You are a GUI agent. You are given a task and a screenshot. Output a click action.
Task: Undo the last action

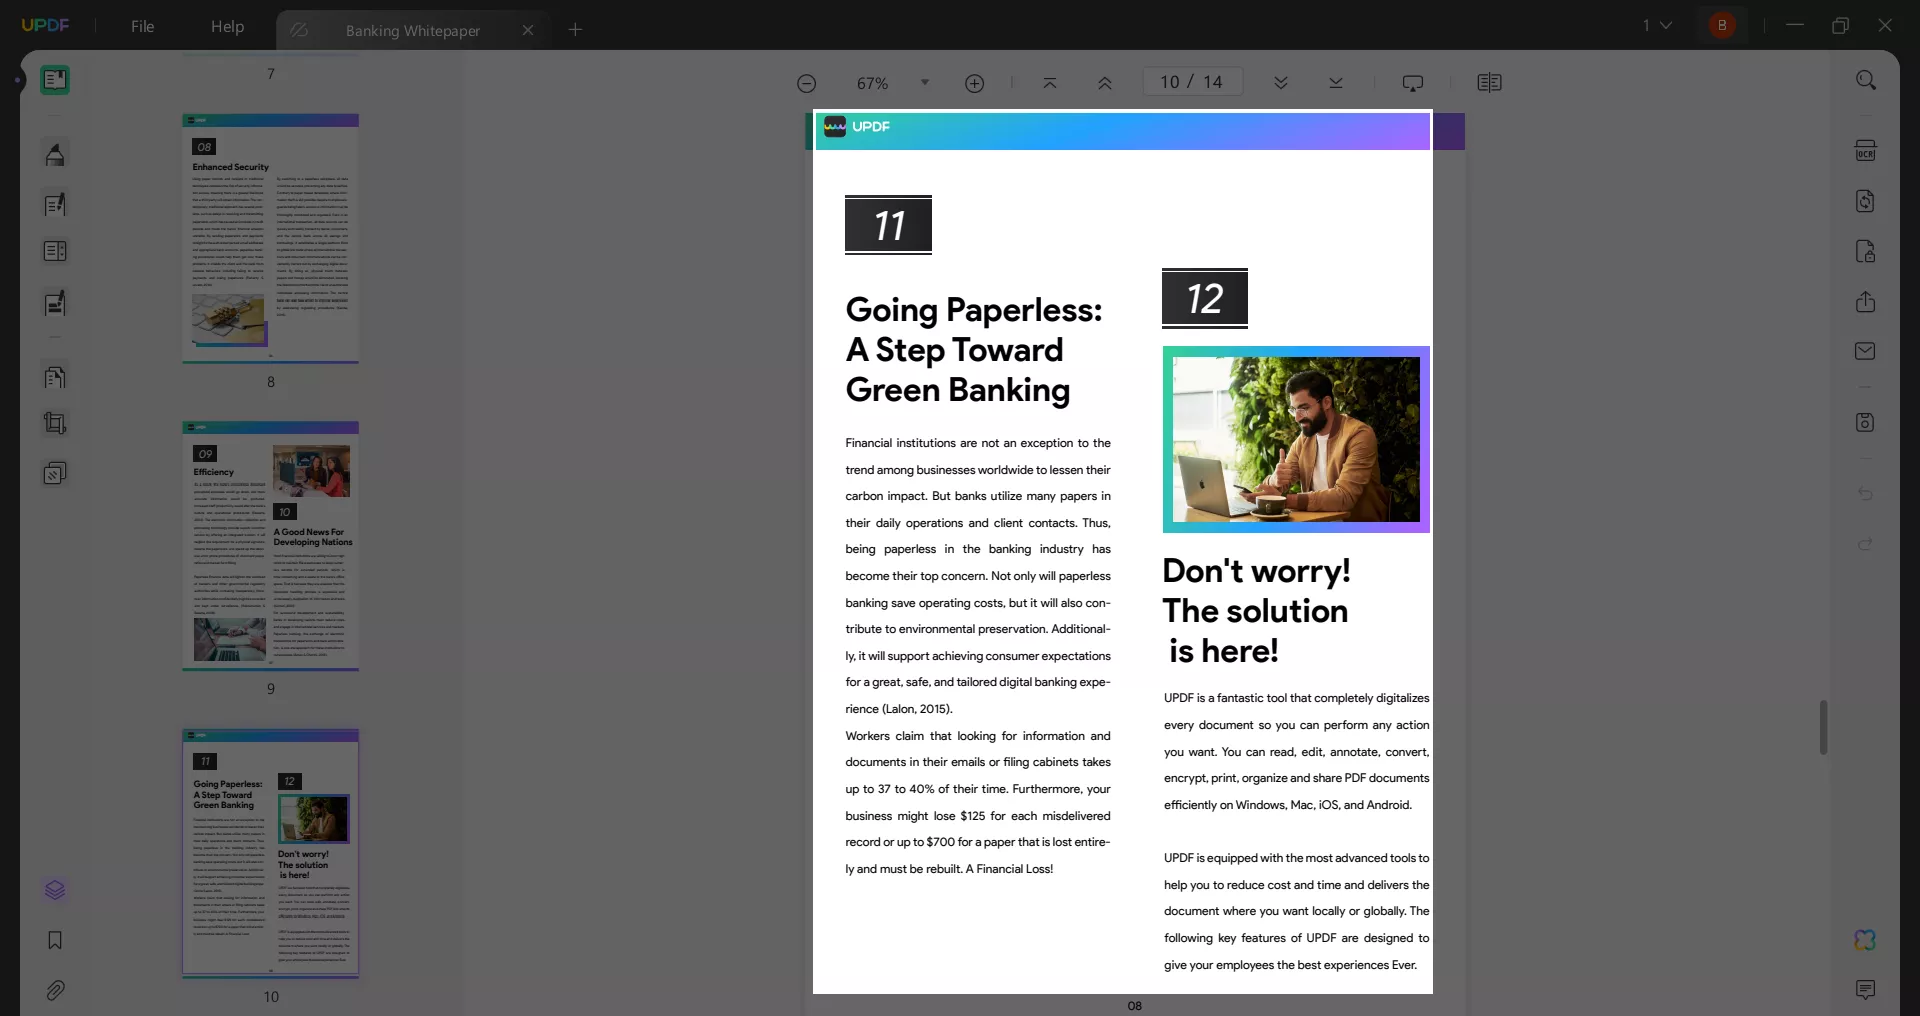pyautogui.click(x=1866, y=493)
